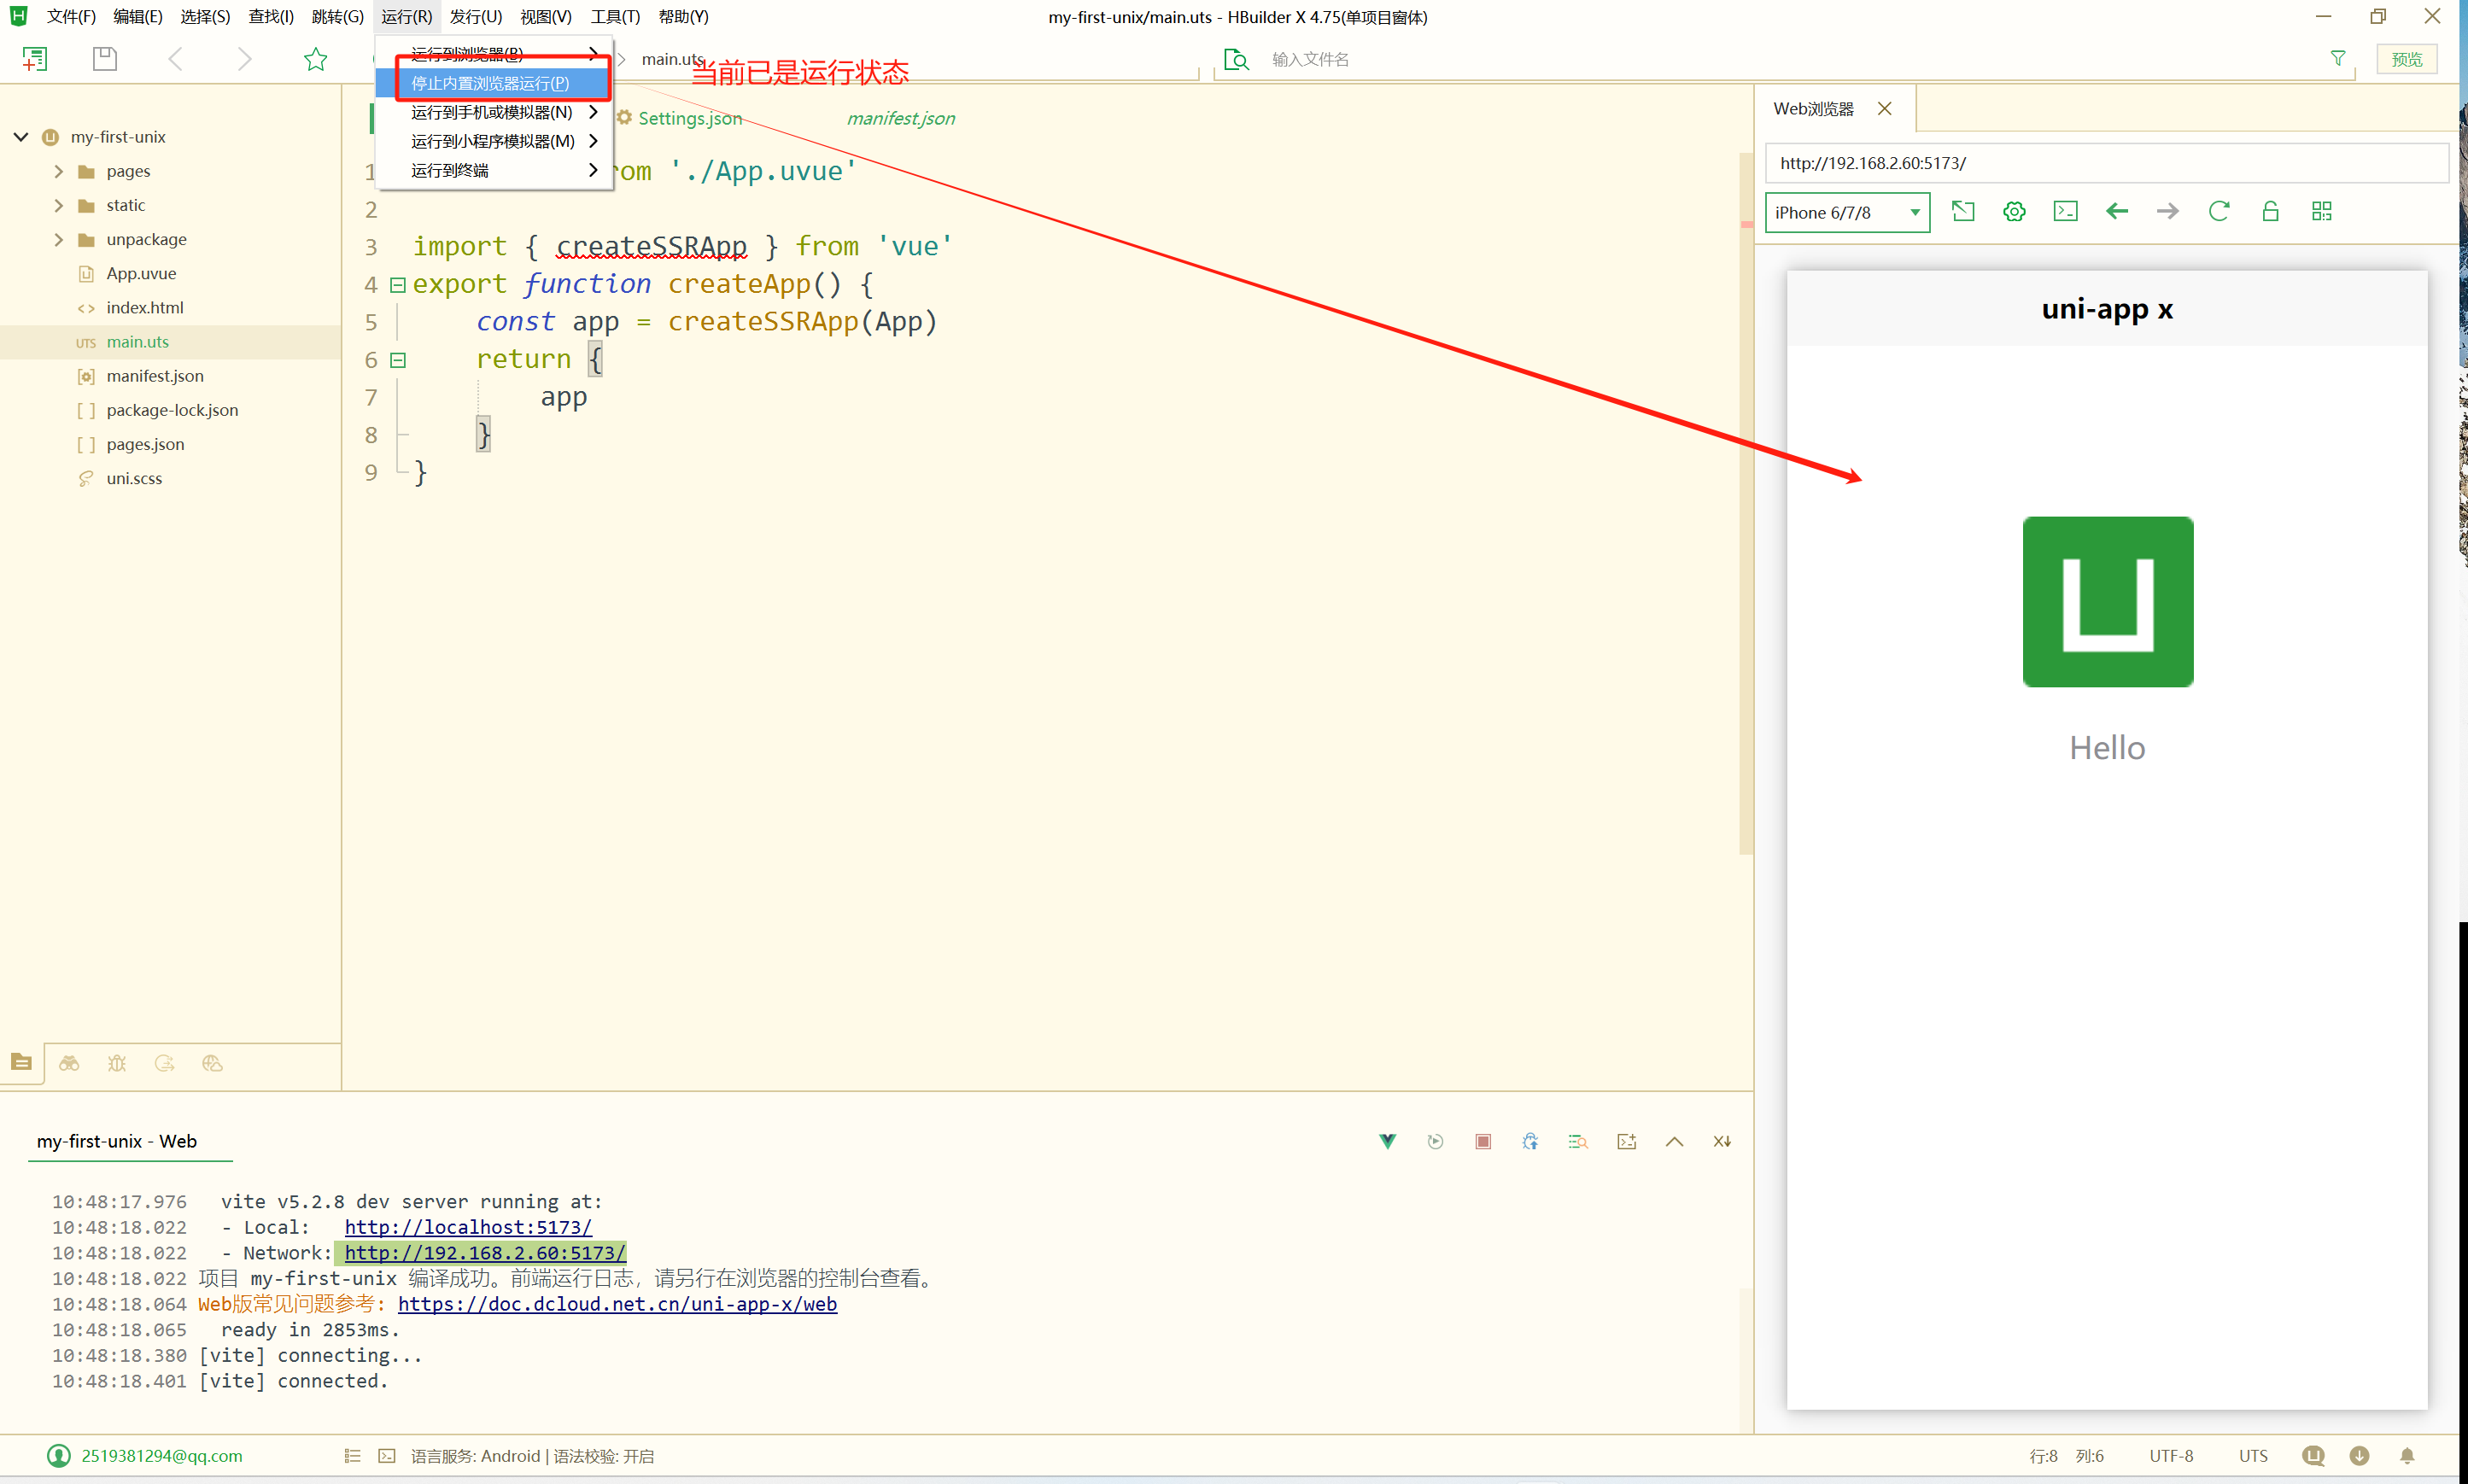Expand the pages folder
The image size is (2468, 1484).
[x=59, y=171]
